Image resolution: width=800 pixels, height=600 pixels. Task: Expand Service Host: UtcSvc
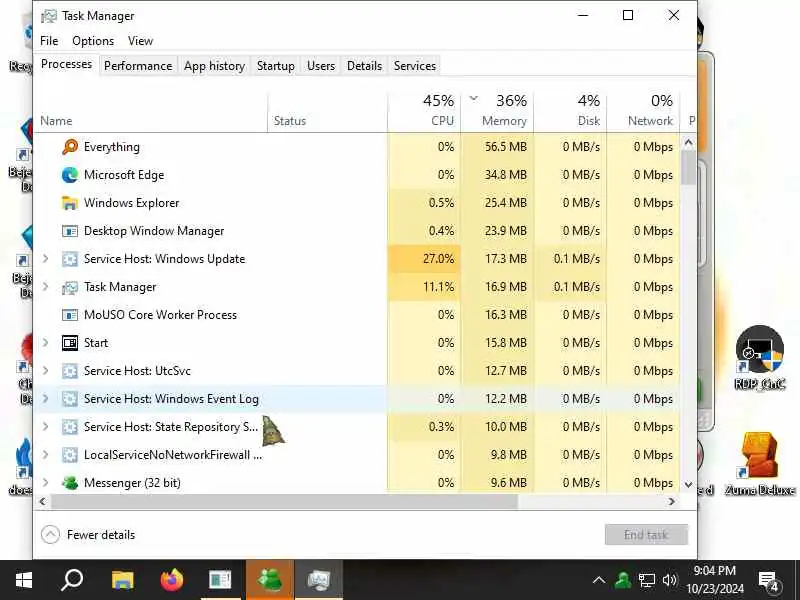point(45,371)
